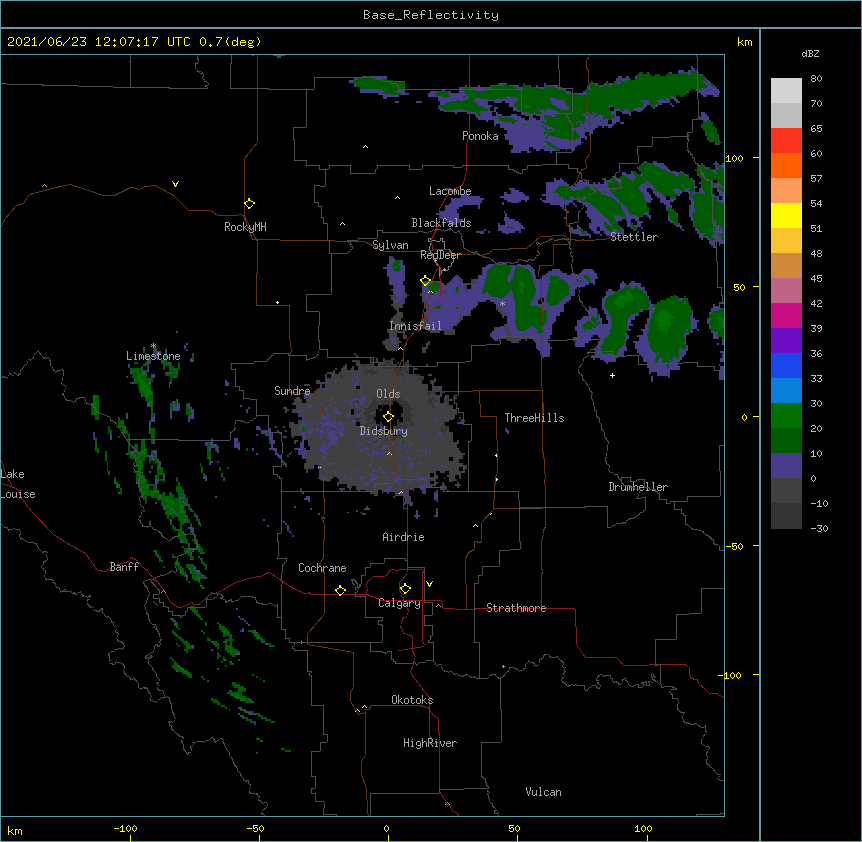The image size is (862, 842).
Task: Click the RockyMH label
Action: pyautogui.click(x=245, y=227)
